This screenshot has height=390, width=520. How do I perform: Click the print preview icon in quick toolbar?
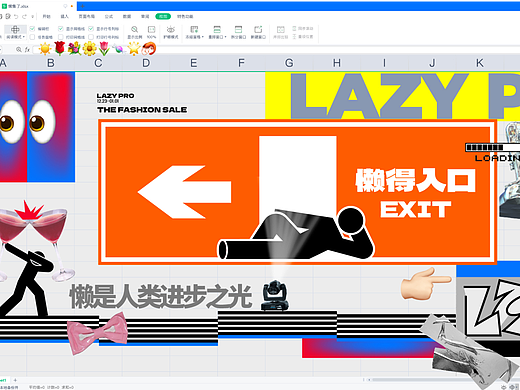tap(8, 16)
